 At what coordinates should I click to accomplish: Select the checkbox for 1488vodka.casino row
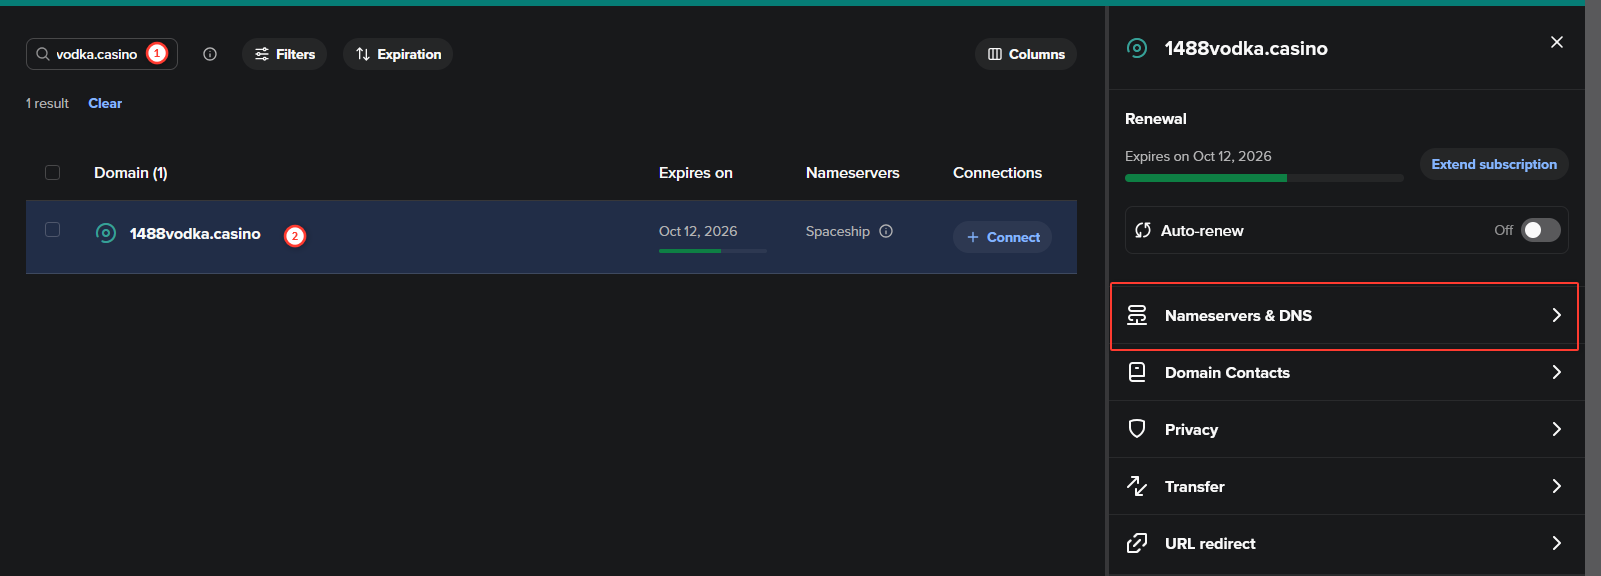[53, 230]
